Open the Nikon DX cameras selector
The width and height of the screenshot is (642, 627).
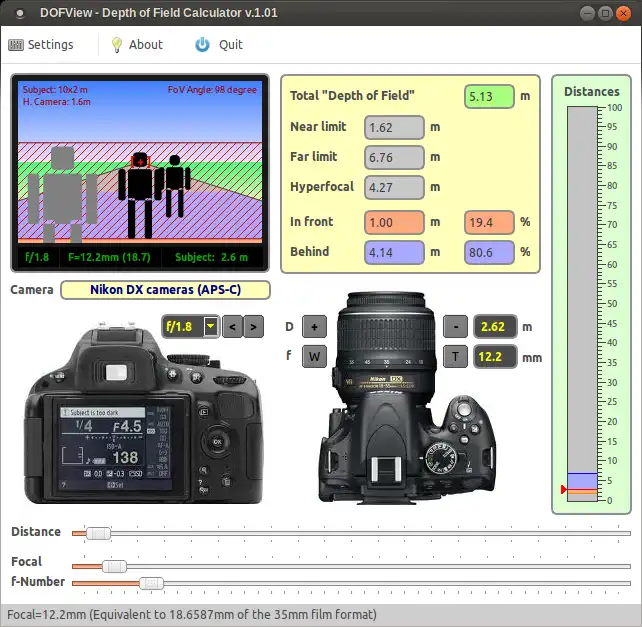point(165,290)
